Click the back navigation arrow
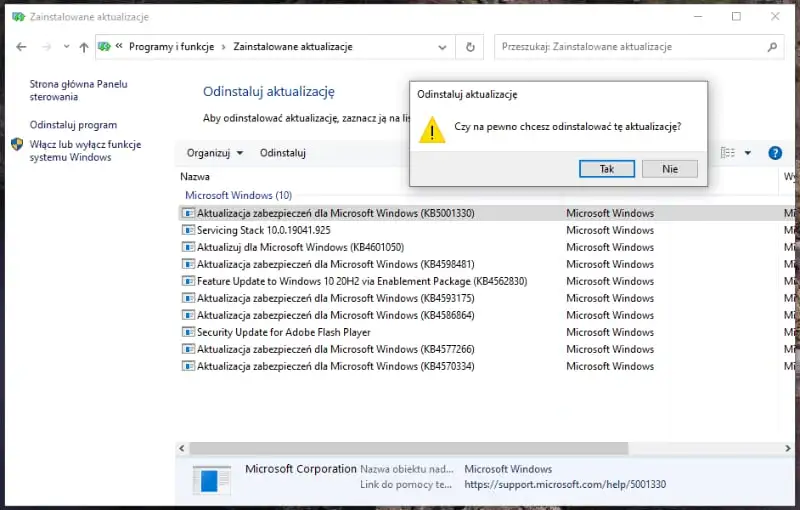800x510 pixels. click(x=21, y=47)
